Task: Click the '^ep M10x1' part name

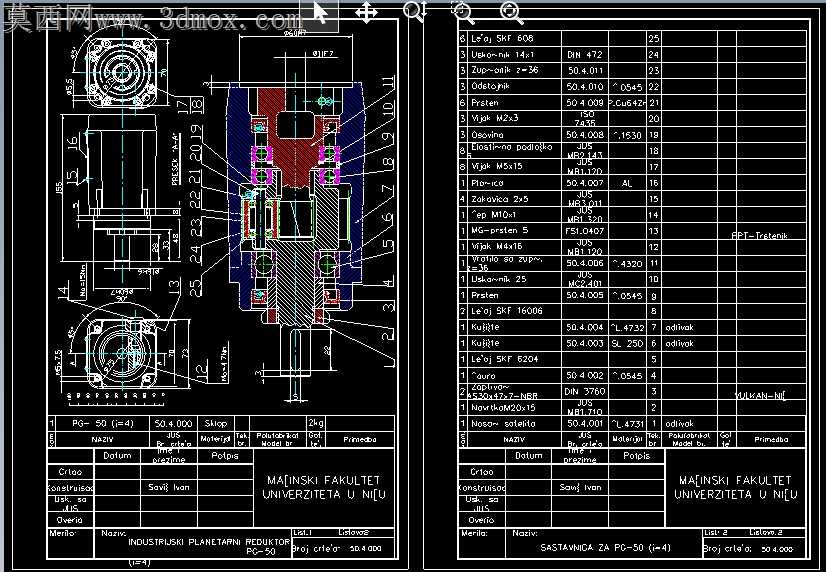Action: 493,215
